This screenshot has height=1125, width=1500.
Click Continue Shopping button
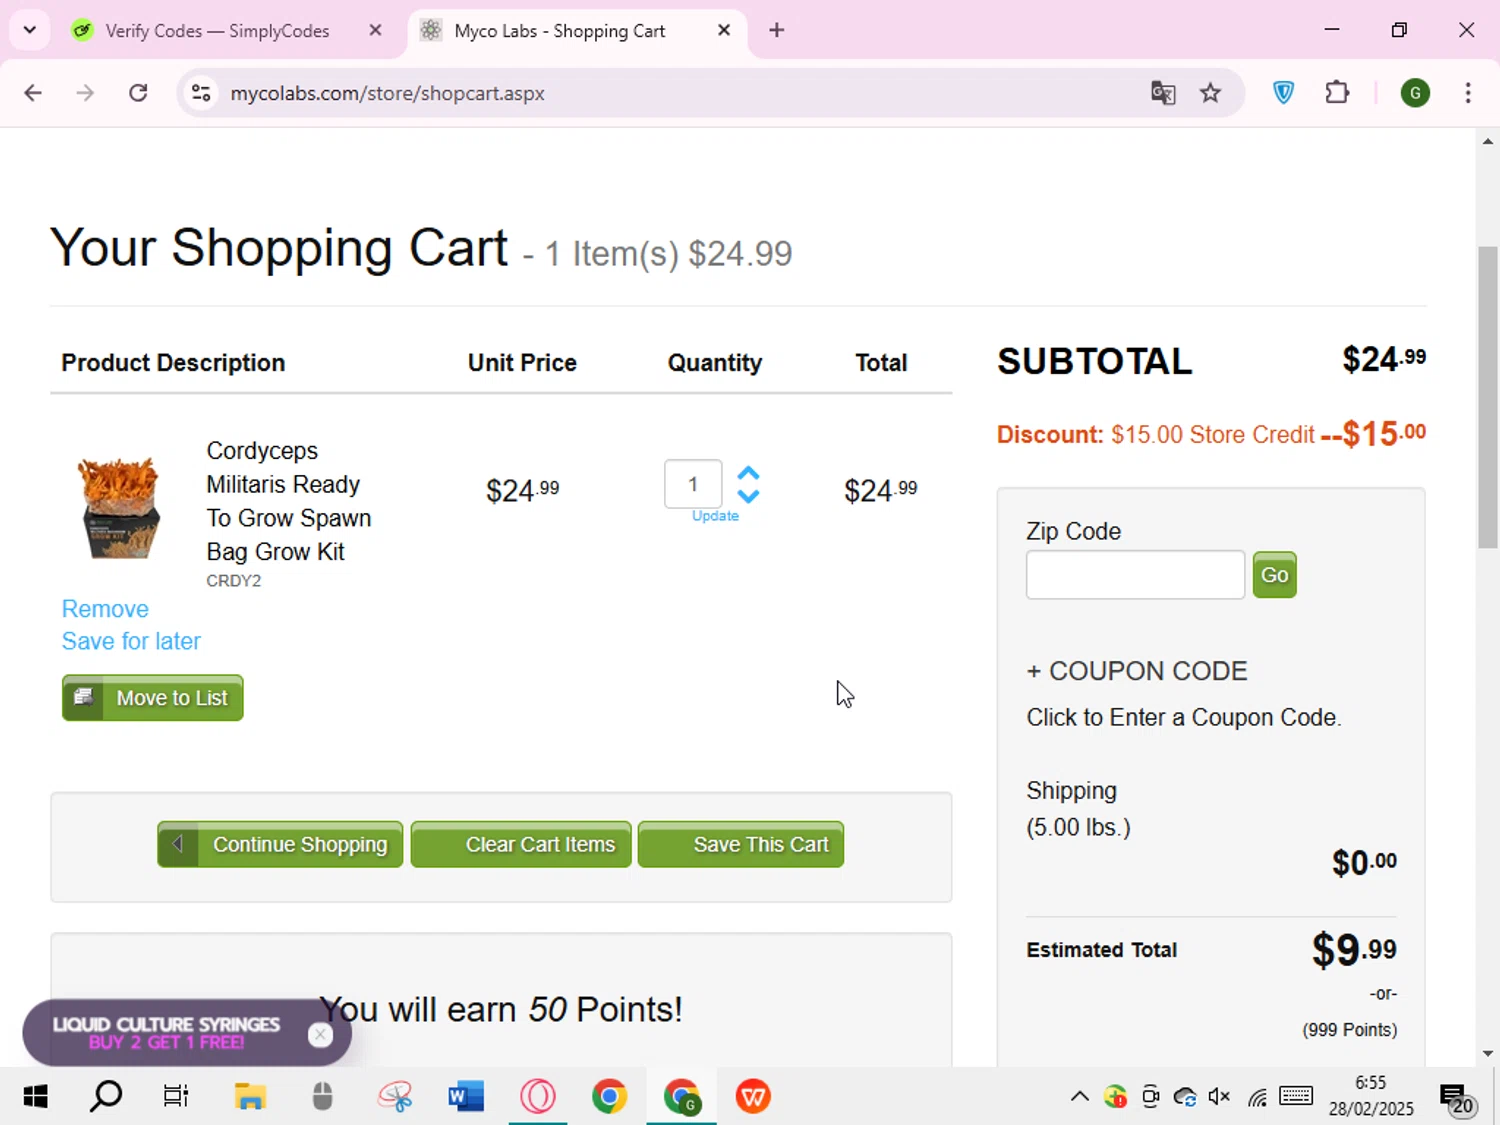pos(280,845)
